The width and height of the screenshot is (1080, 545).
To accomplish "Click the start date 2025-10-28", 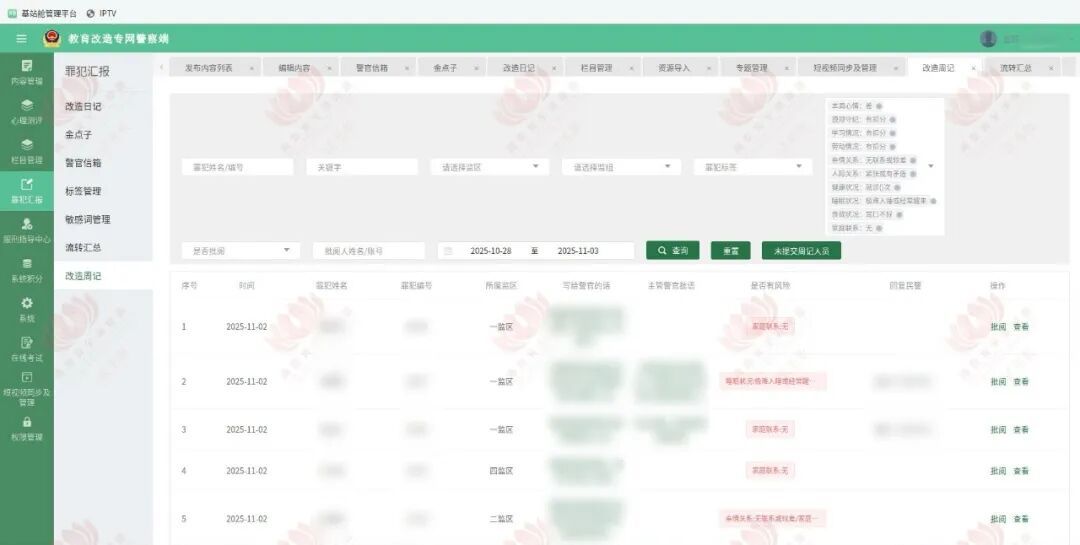I will click(x=490, y=251).
